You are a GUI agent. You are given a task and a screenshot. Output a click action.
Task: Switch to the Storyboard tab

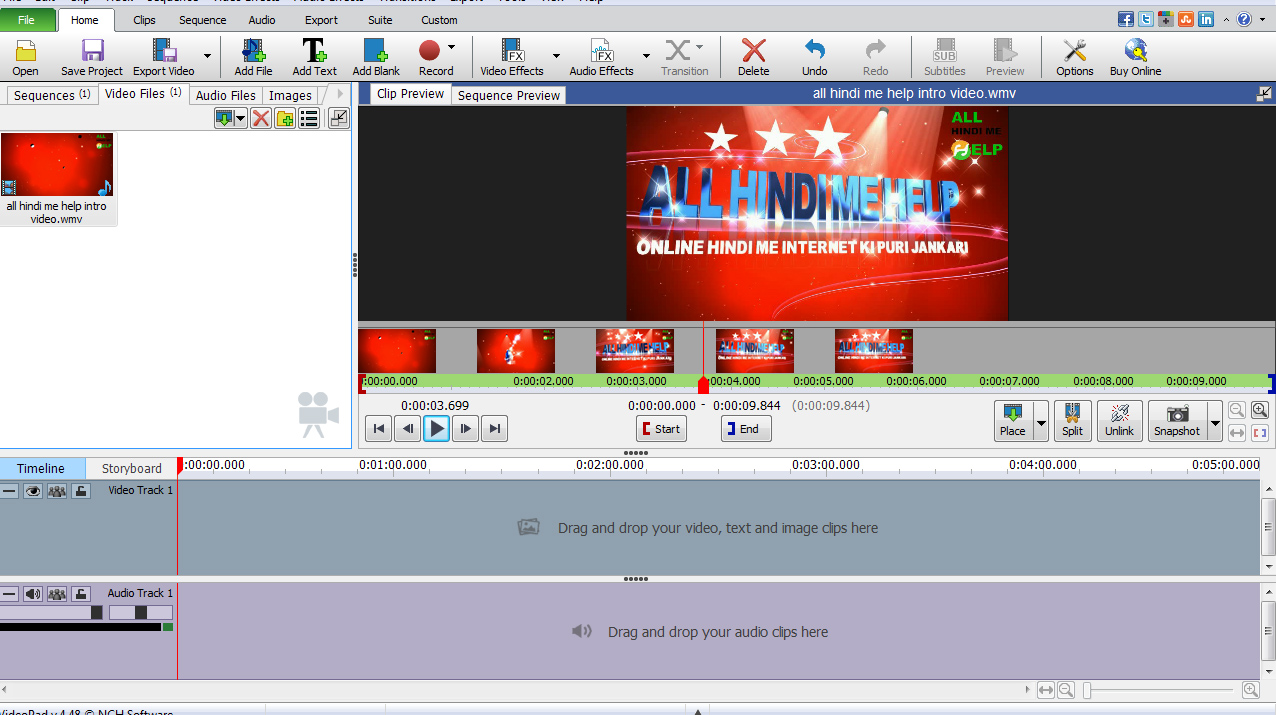[131, 468]
